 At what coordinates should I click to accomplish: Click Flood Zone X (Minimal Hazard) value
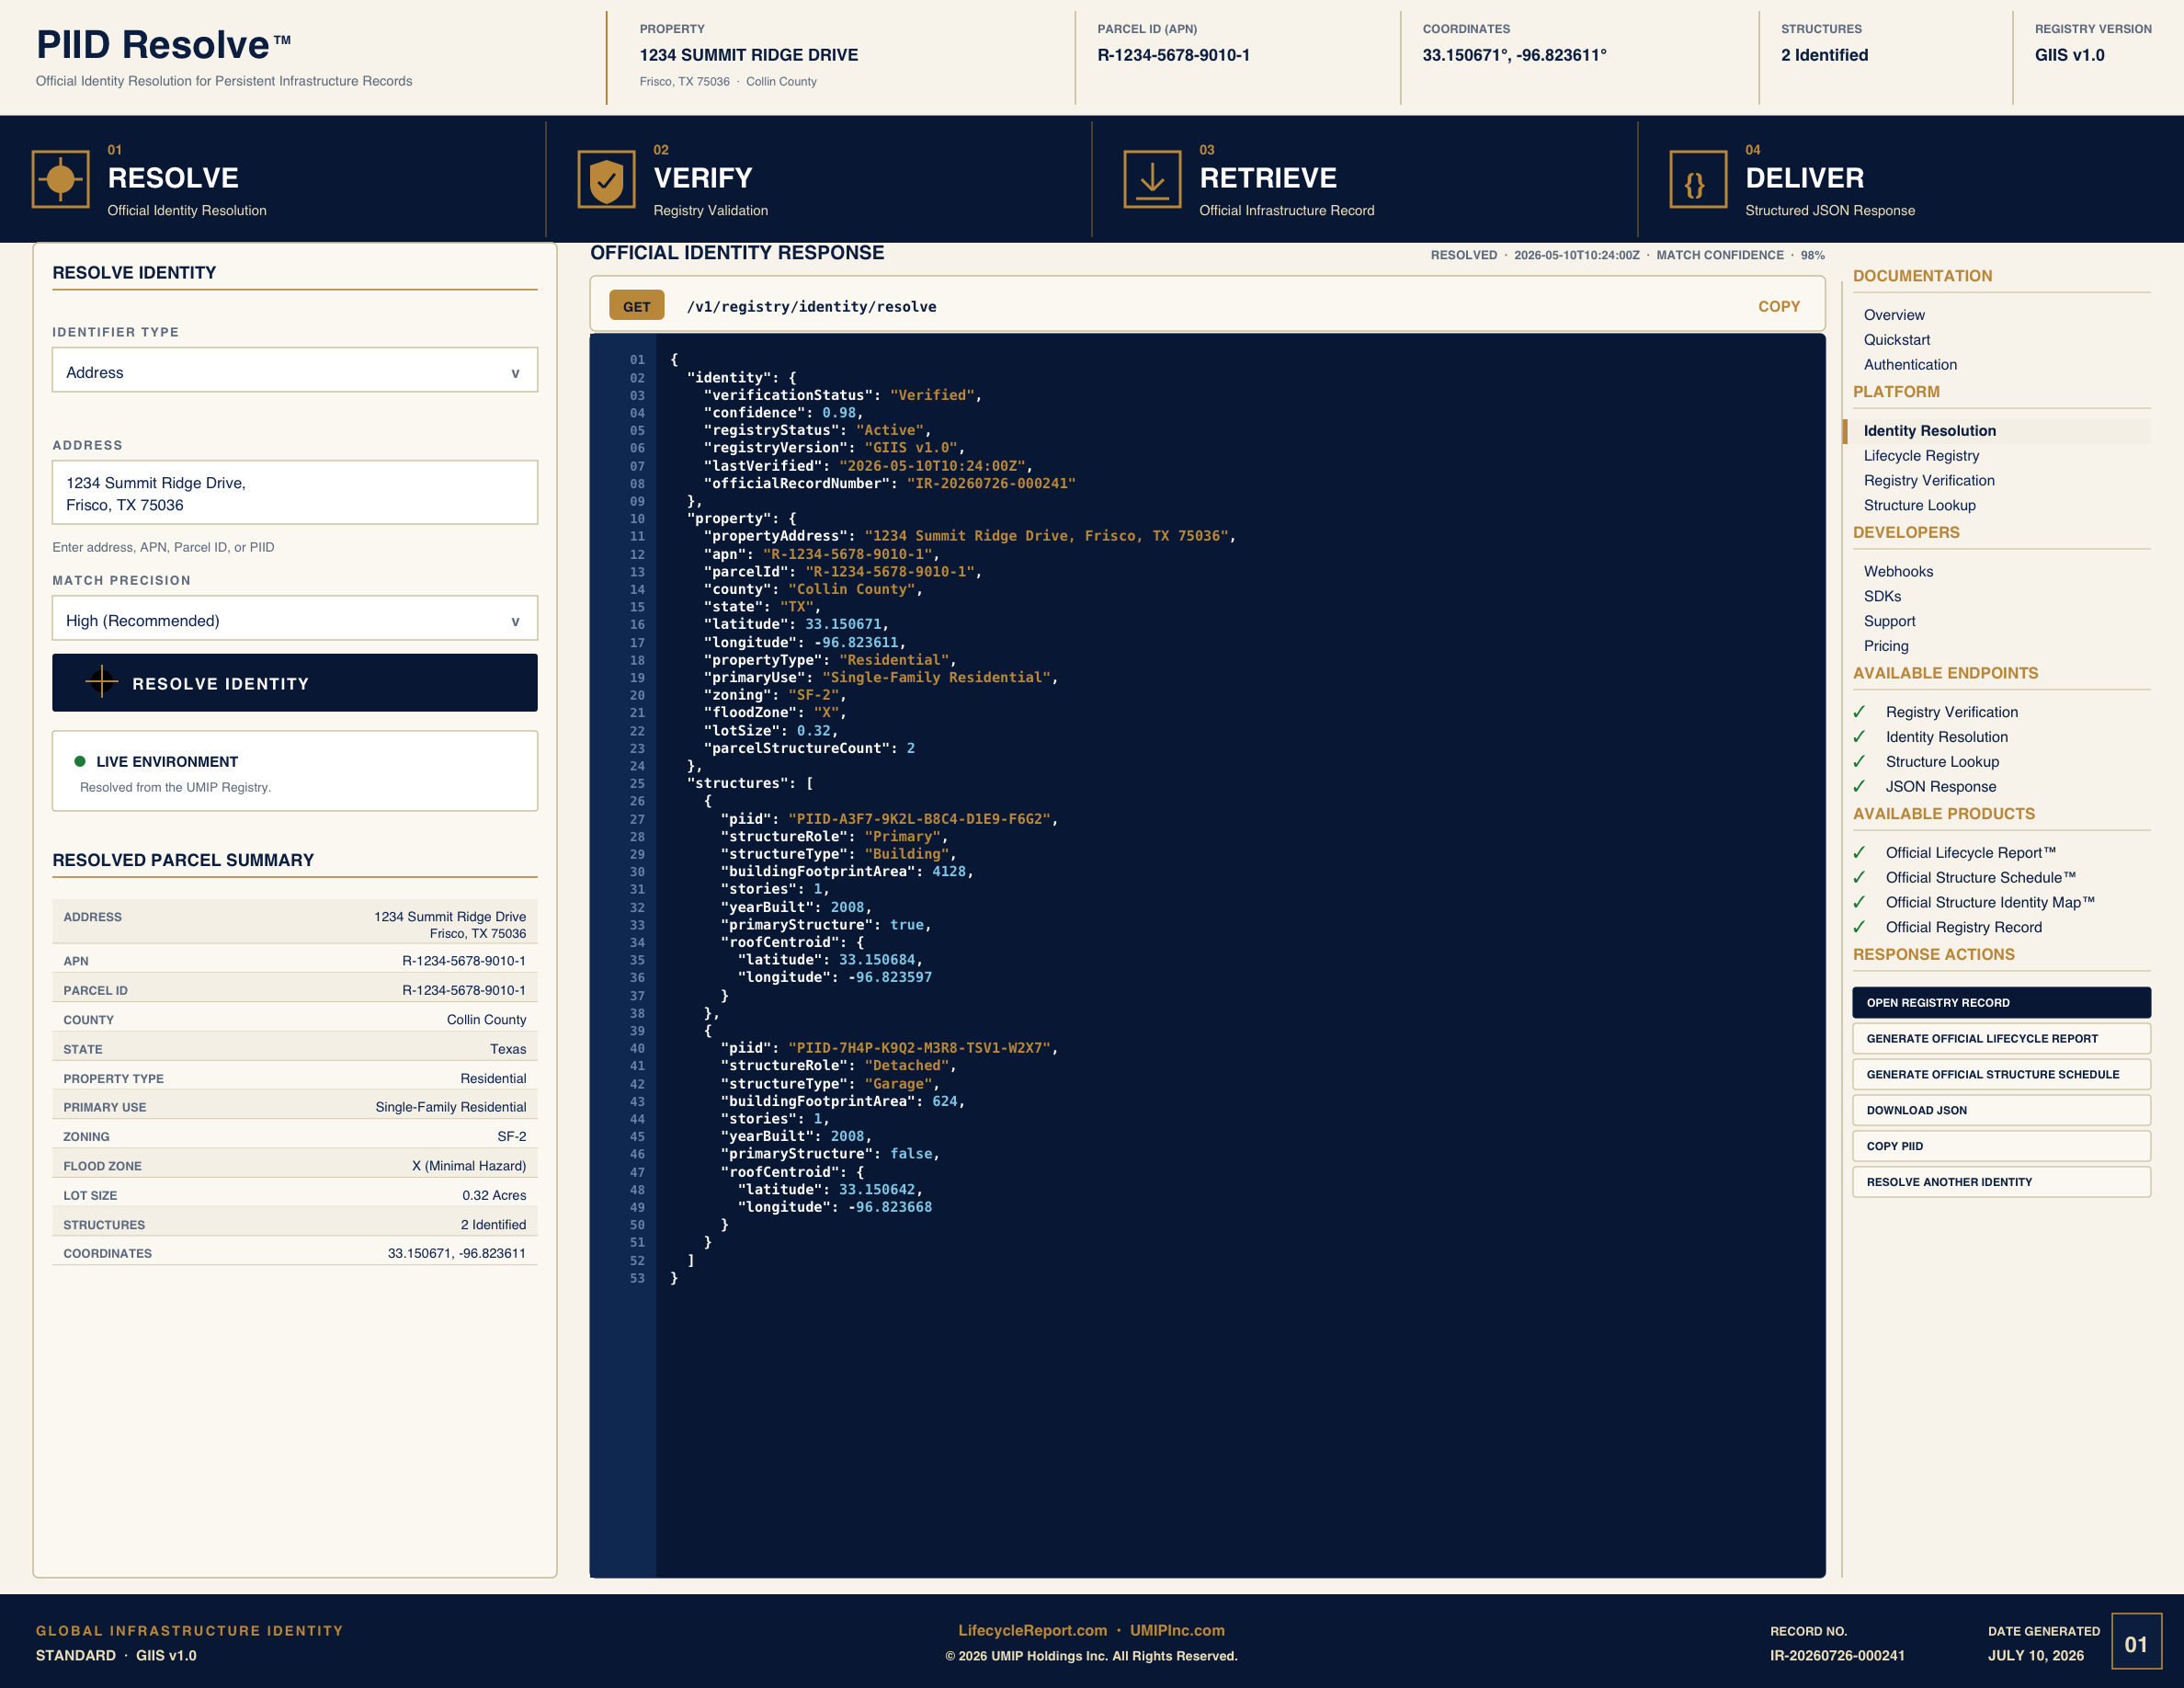(x=469, y=1166)
